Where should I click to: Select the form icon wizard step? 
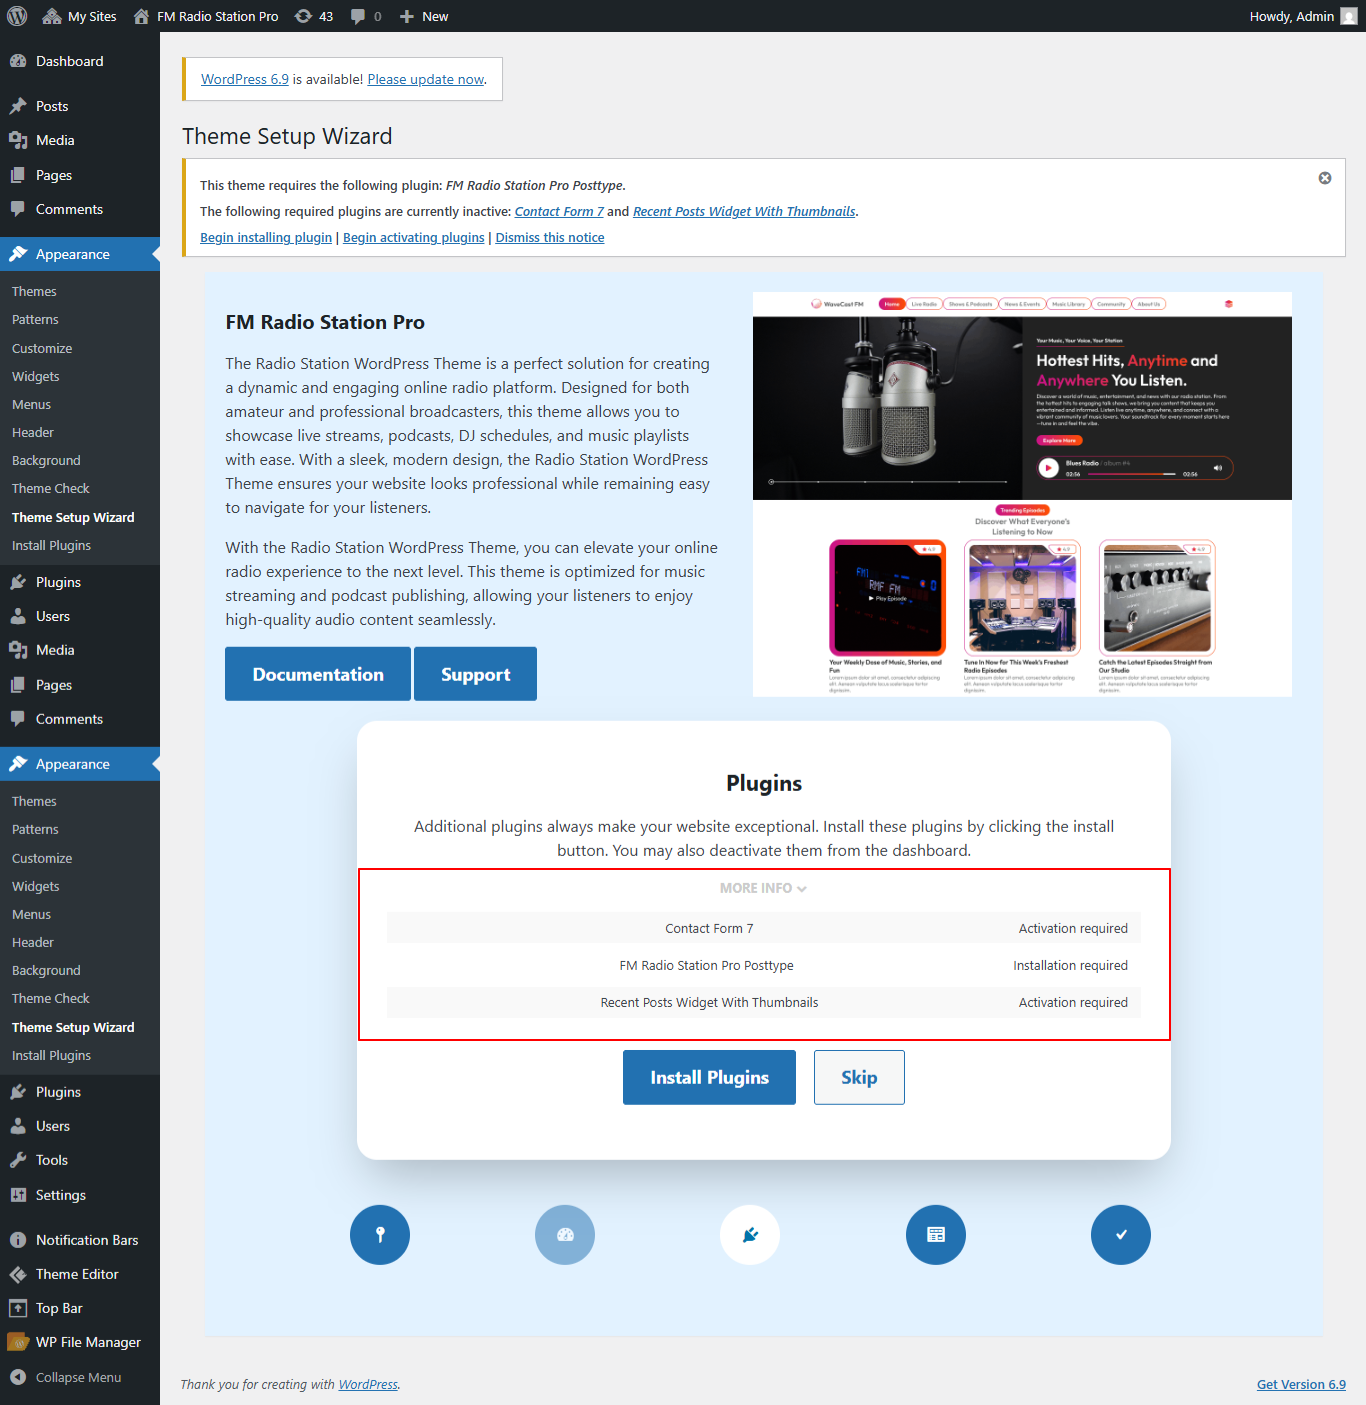click(935, 1235)
